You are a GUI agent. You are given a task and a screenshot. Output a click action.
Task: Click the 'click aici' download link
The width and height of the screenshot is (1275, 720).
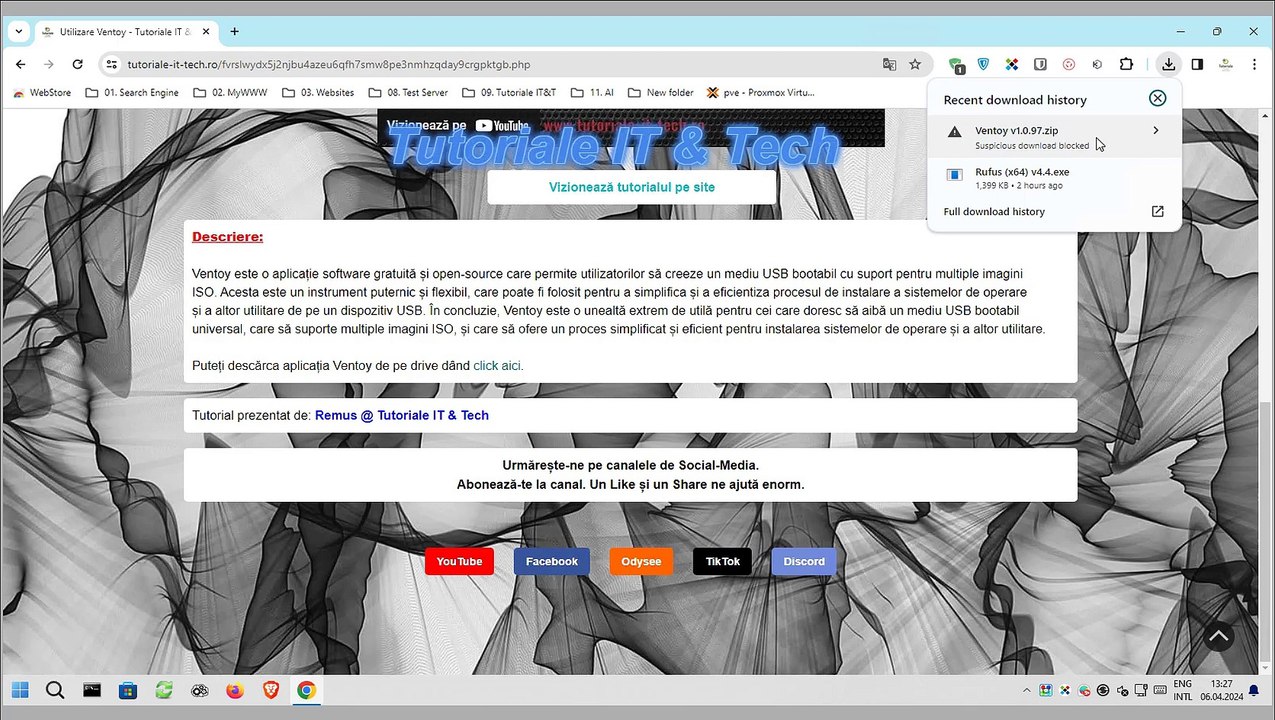(498, 366)
